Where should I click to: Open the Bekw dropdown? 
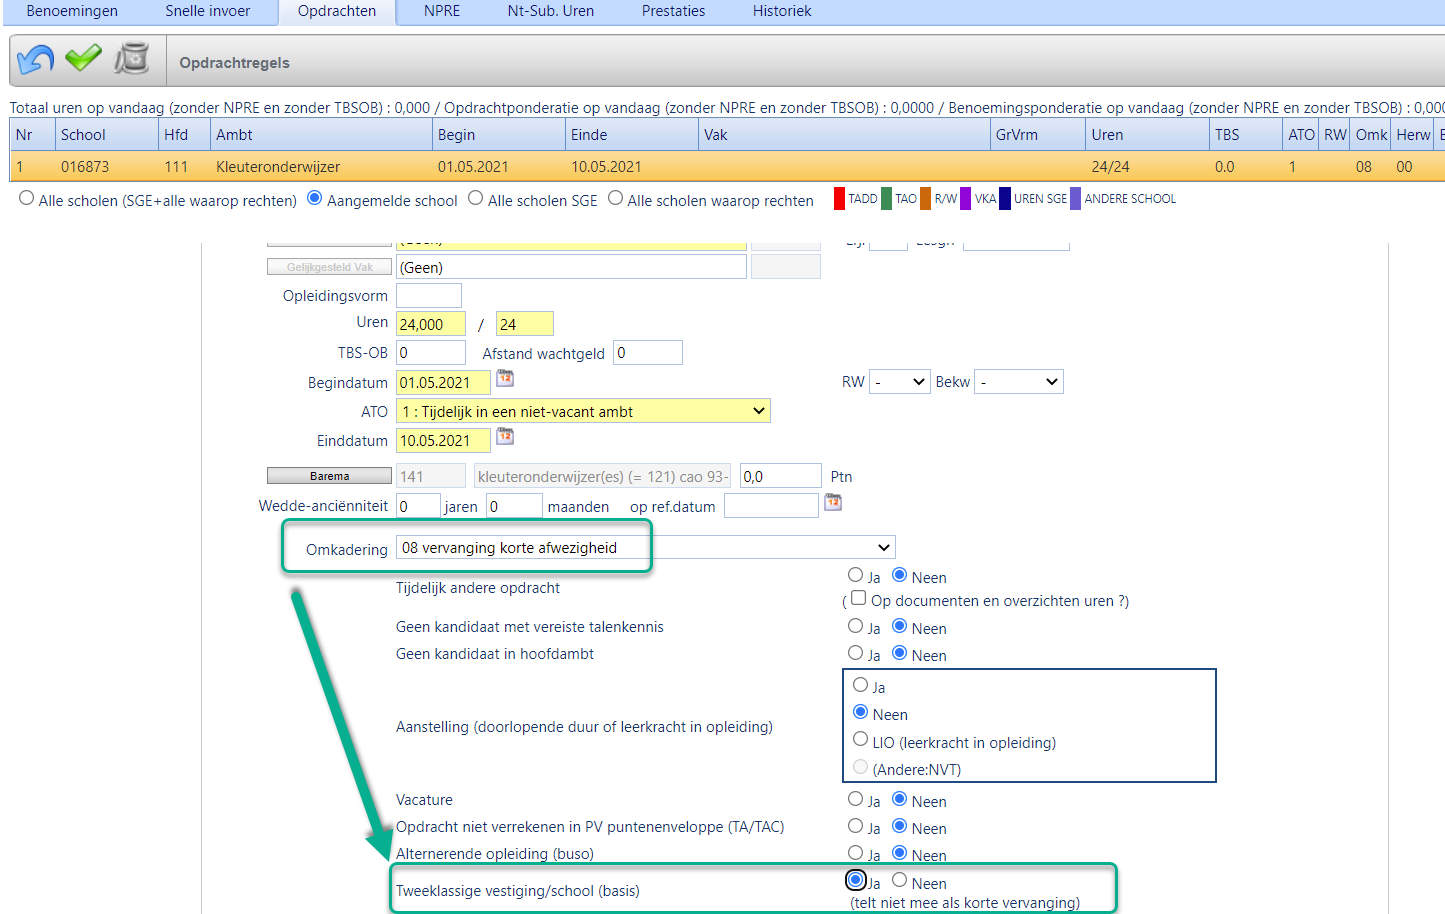tap(1019, 382)
